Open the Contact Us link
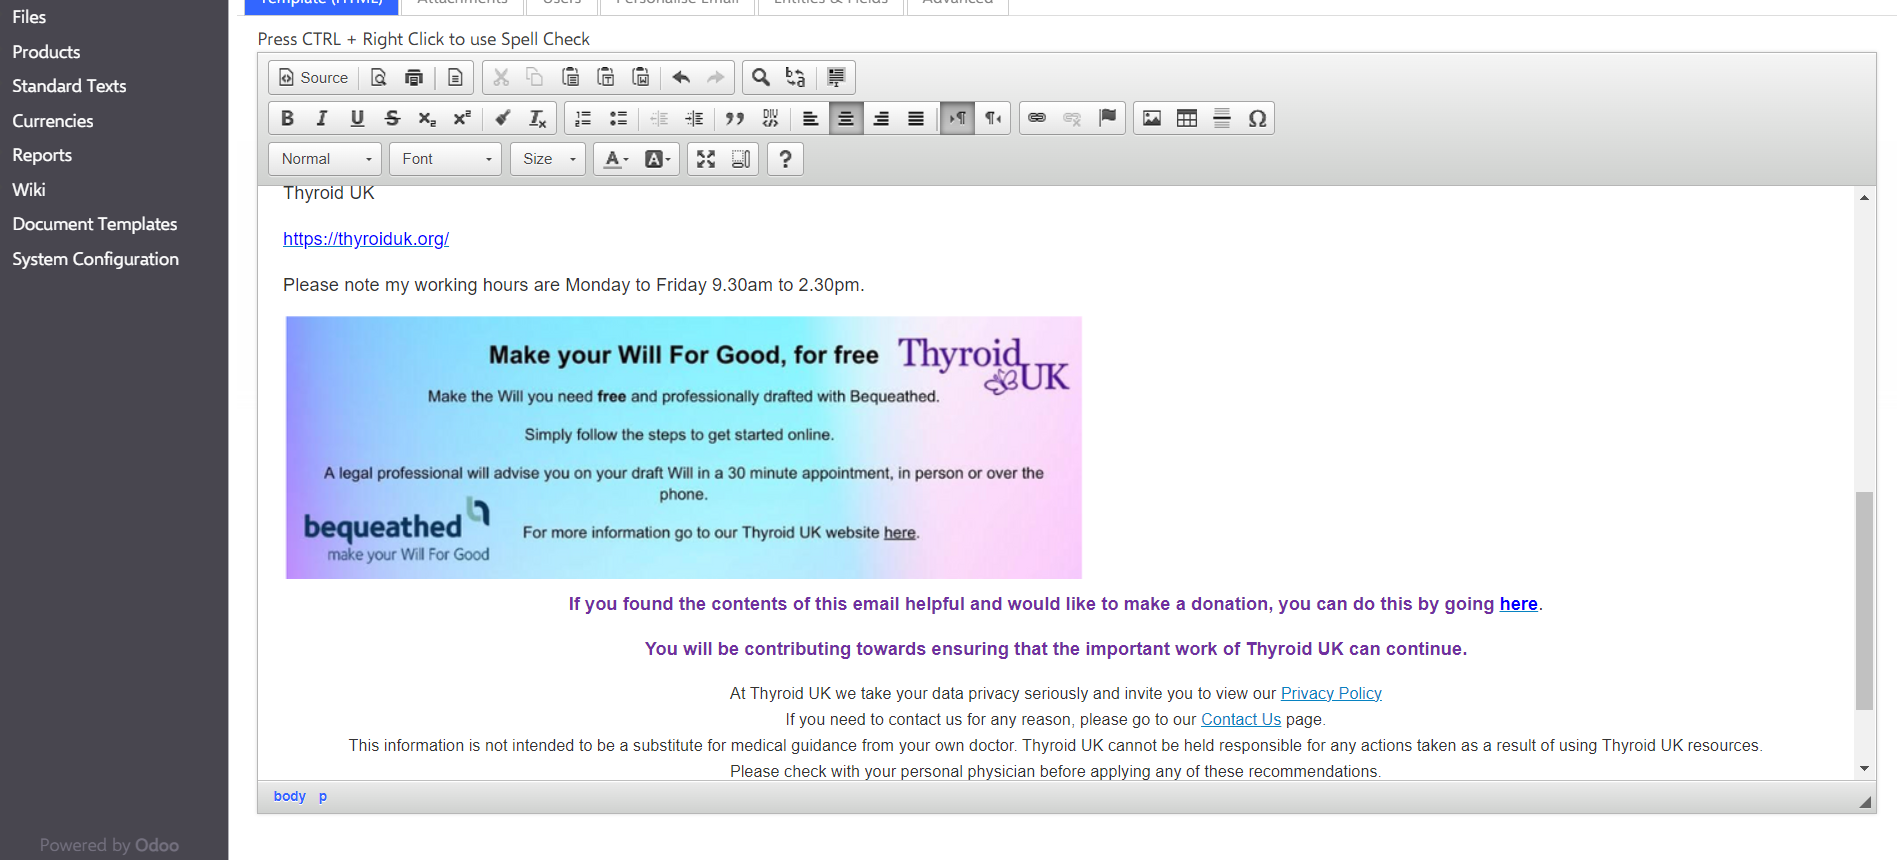This screenshot has height=860, width=1898. click(x=1241, y=719)
